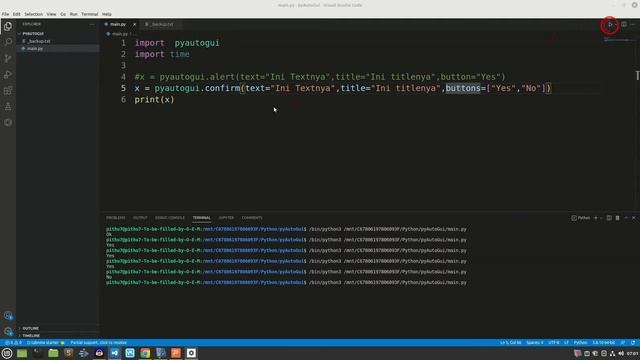
Task: Select the Python terminal shell label
Action: pos(581,218)
